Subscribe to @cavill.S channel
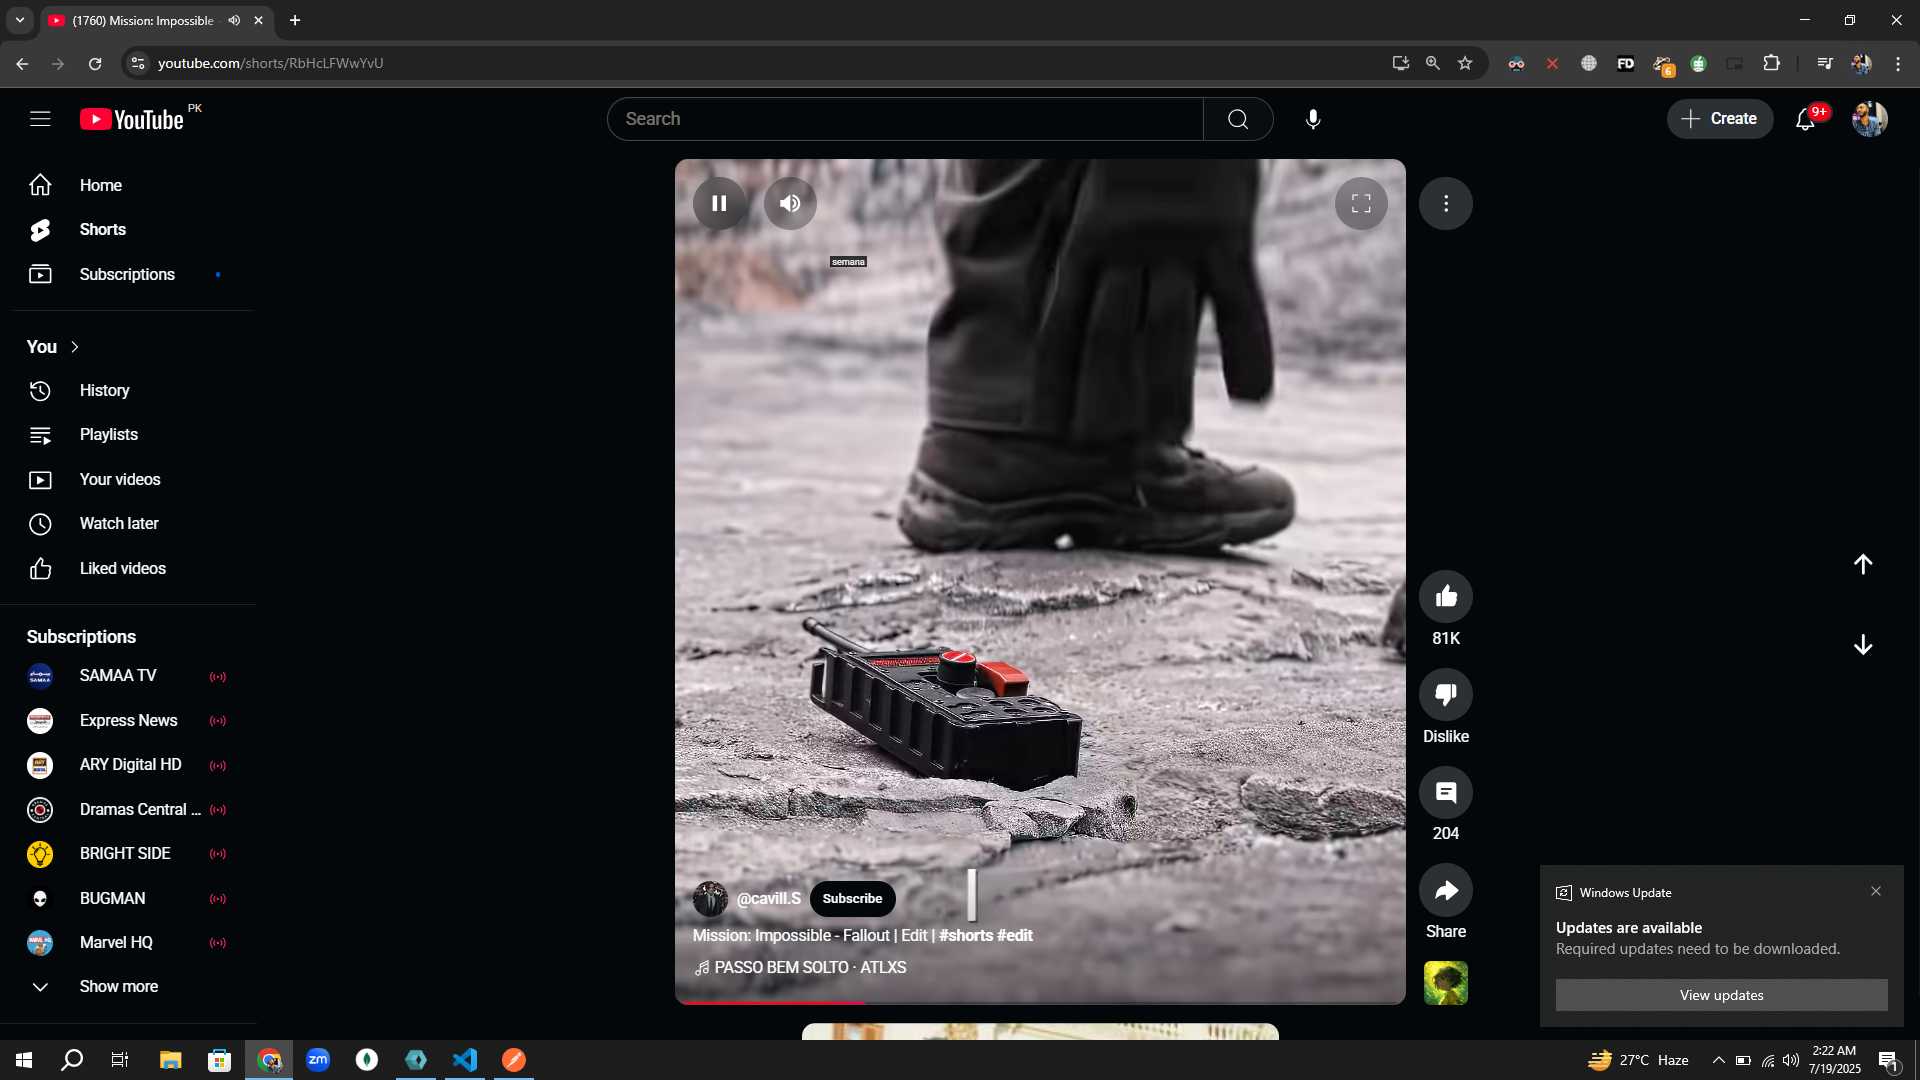The width and height of the screenshot is (1920, 1080). pyautogui.click(x=852, y=898)
